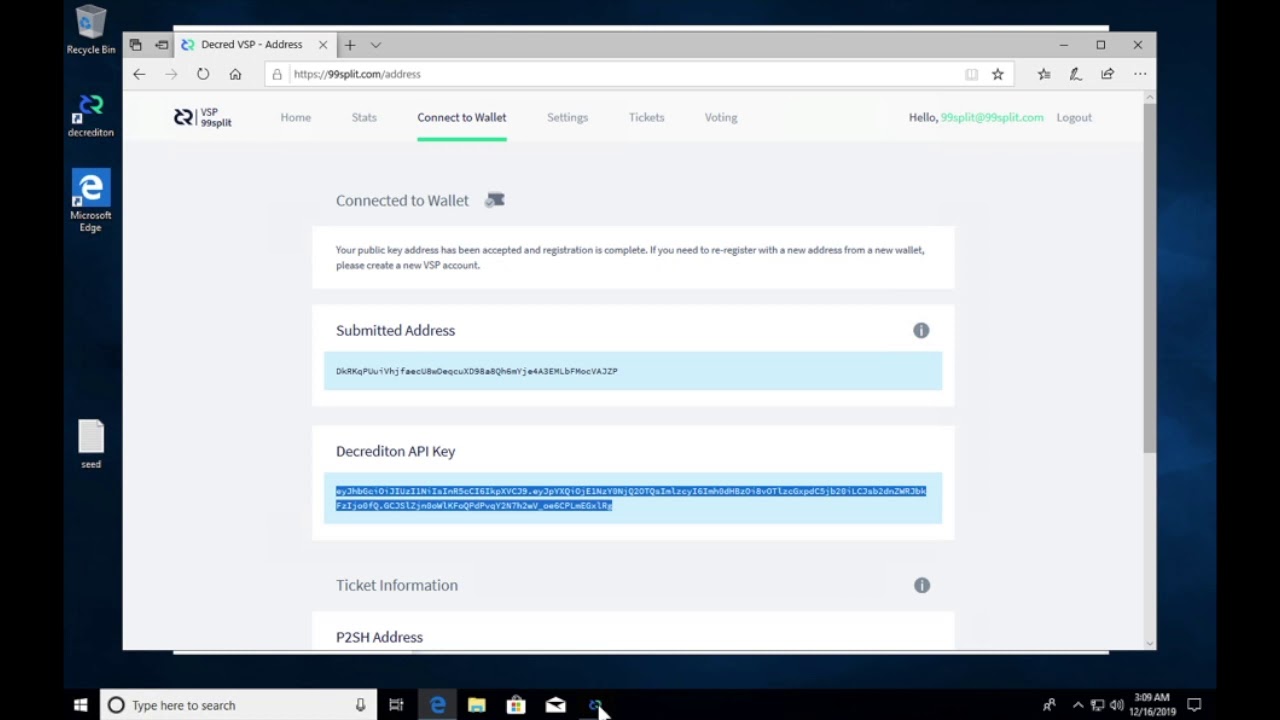Open File Explorer from the taskbar
The width and height of the screenshot is (1280, 720).
pyautogui.click(x=477, y=705)
